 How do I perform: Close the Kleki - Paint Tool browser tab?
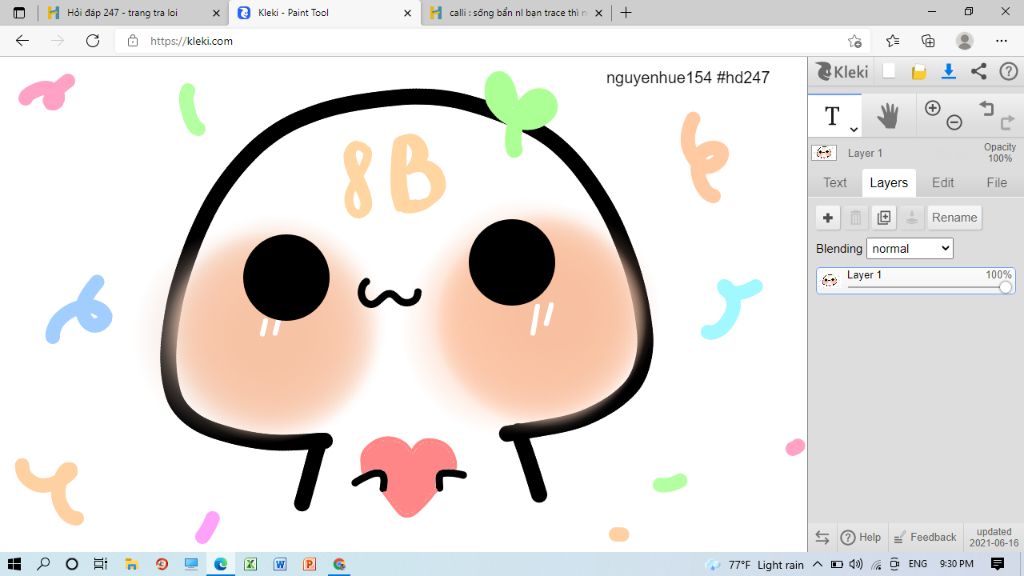click(408, 12)
